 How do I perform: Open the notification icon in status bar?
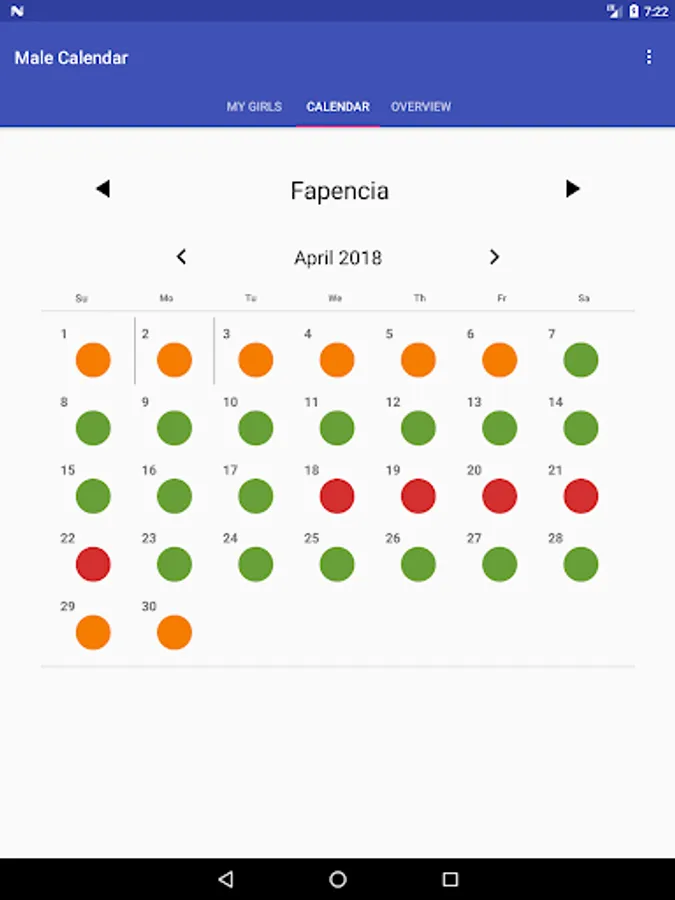coord(17,11)
